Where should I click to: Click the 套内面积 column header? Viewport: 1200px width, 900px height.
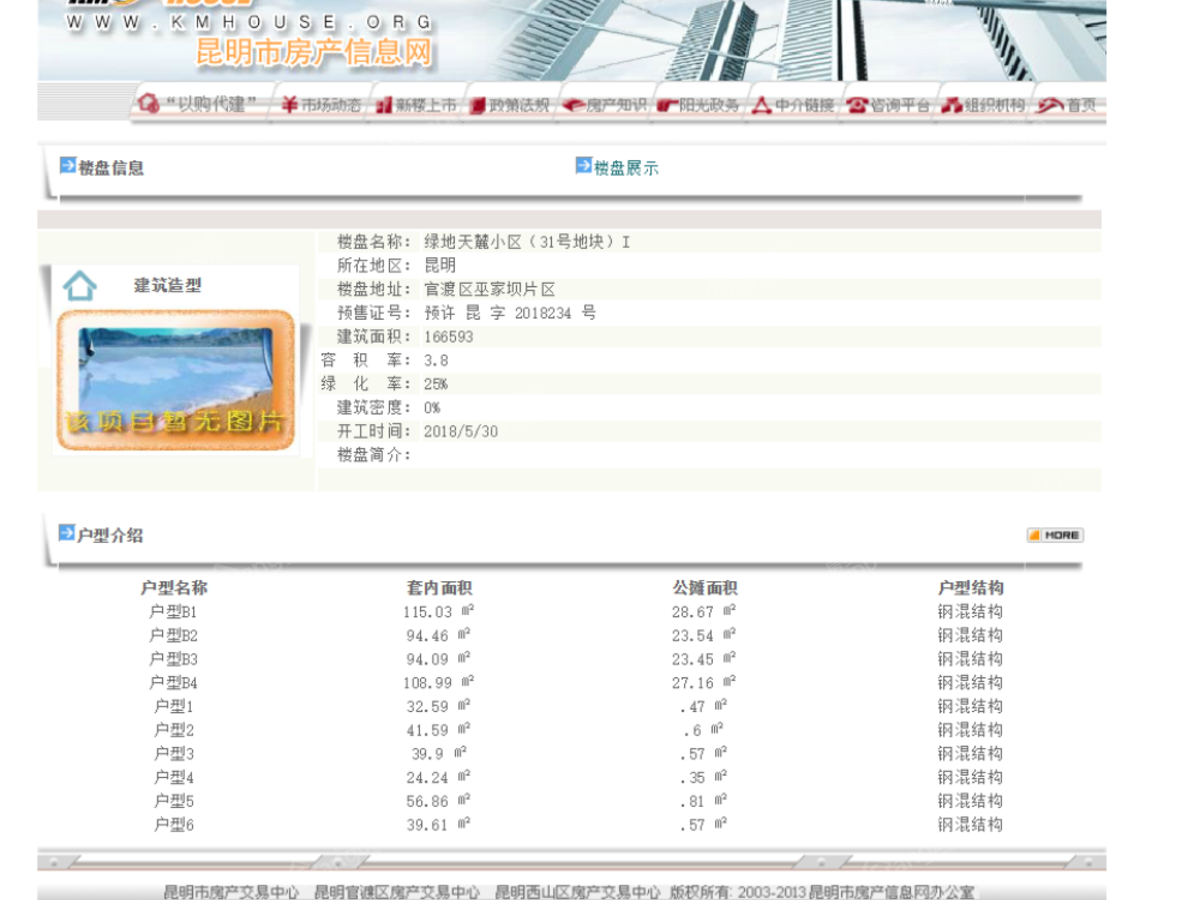coord(439,588)
